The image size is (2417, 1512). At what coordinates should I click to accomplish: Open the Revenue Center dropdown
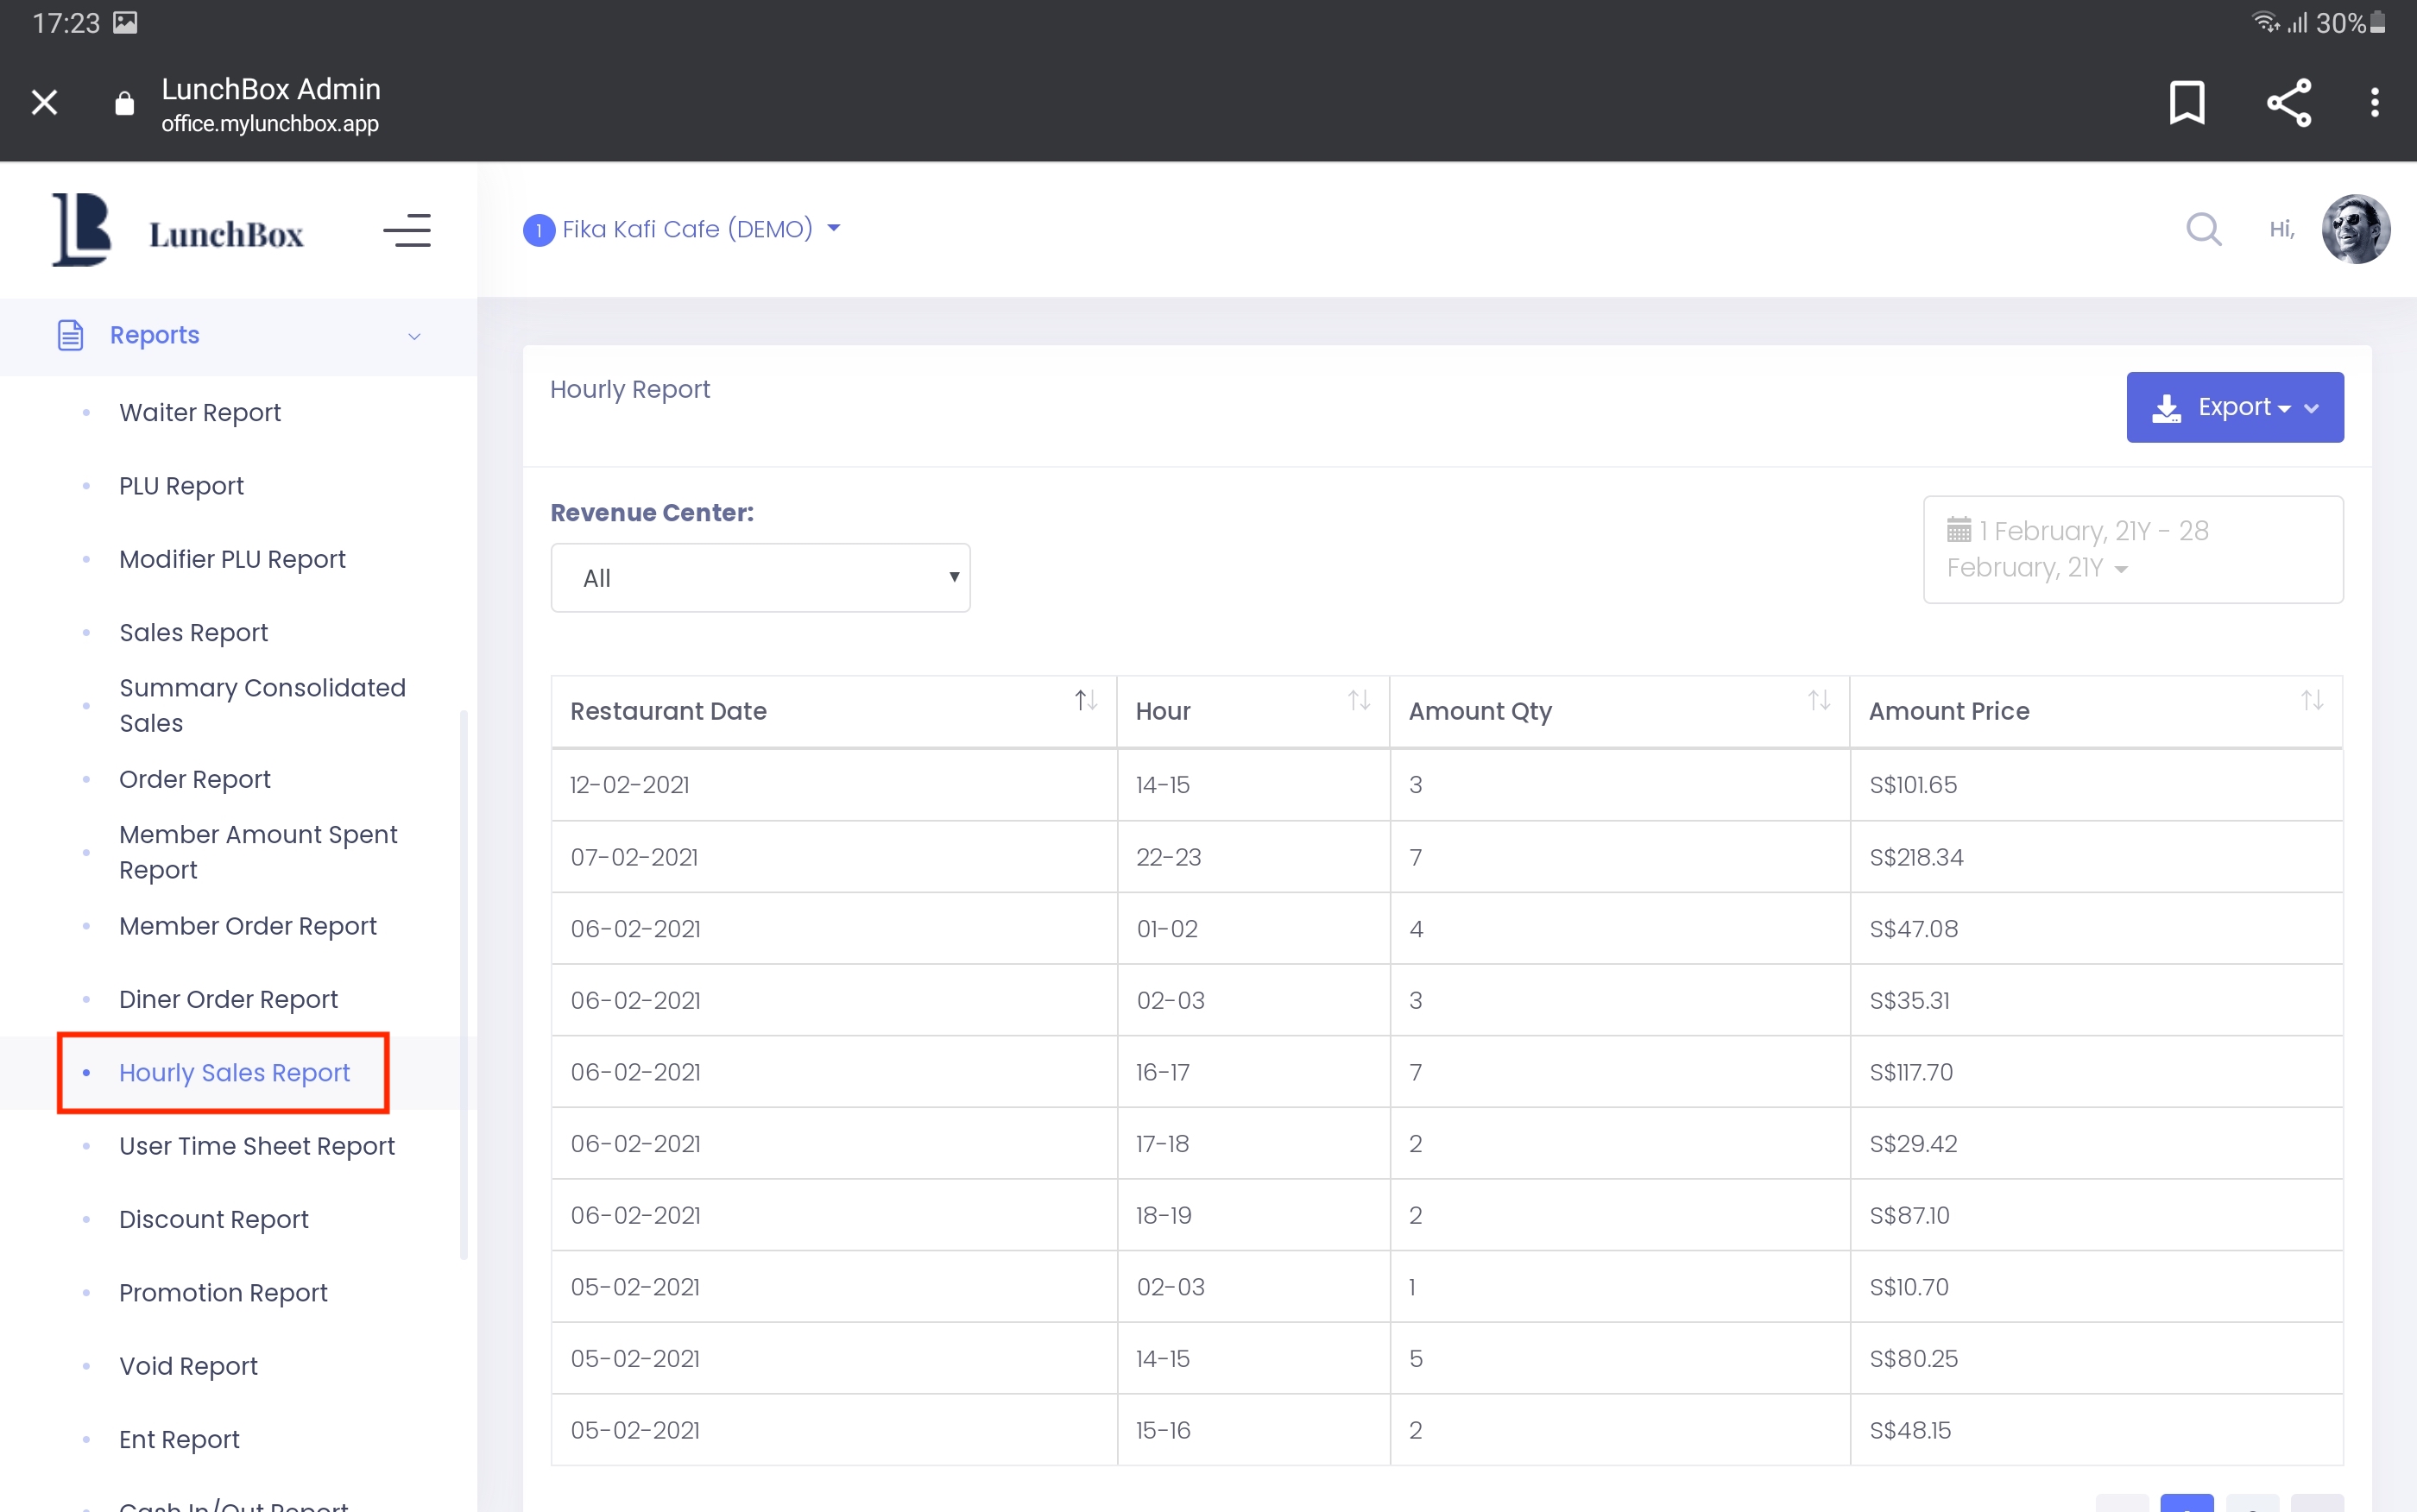tap(760, 578)
